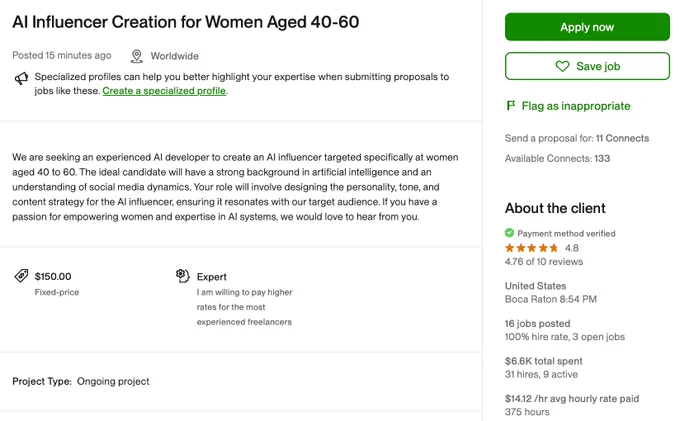Click the location pin icon next to Worldwide

(x=137, y=56)
